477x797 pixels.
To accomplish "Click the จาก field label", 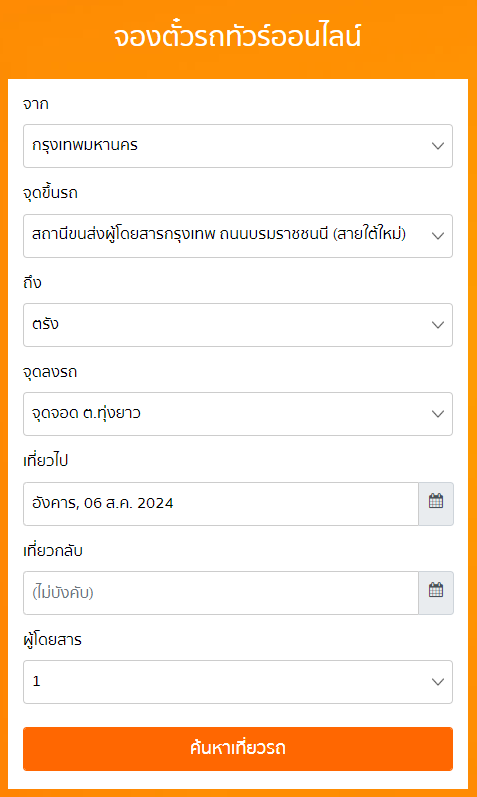I will pyautogui.click(x=36, y=104).
